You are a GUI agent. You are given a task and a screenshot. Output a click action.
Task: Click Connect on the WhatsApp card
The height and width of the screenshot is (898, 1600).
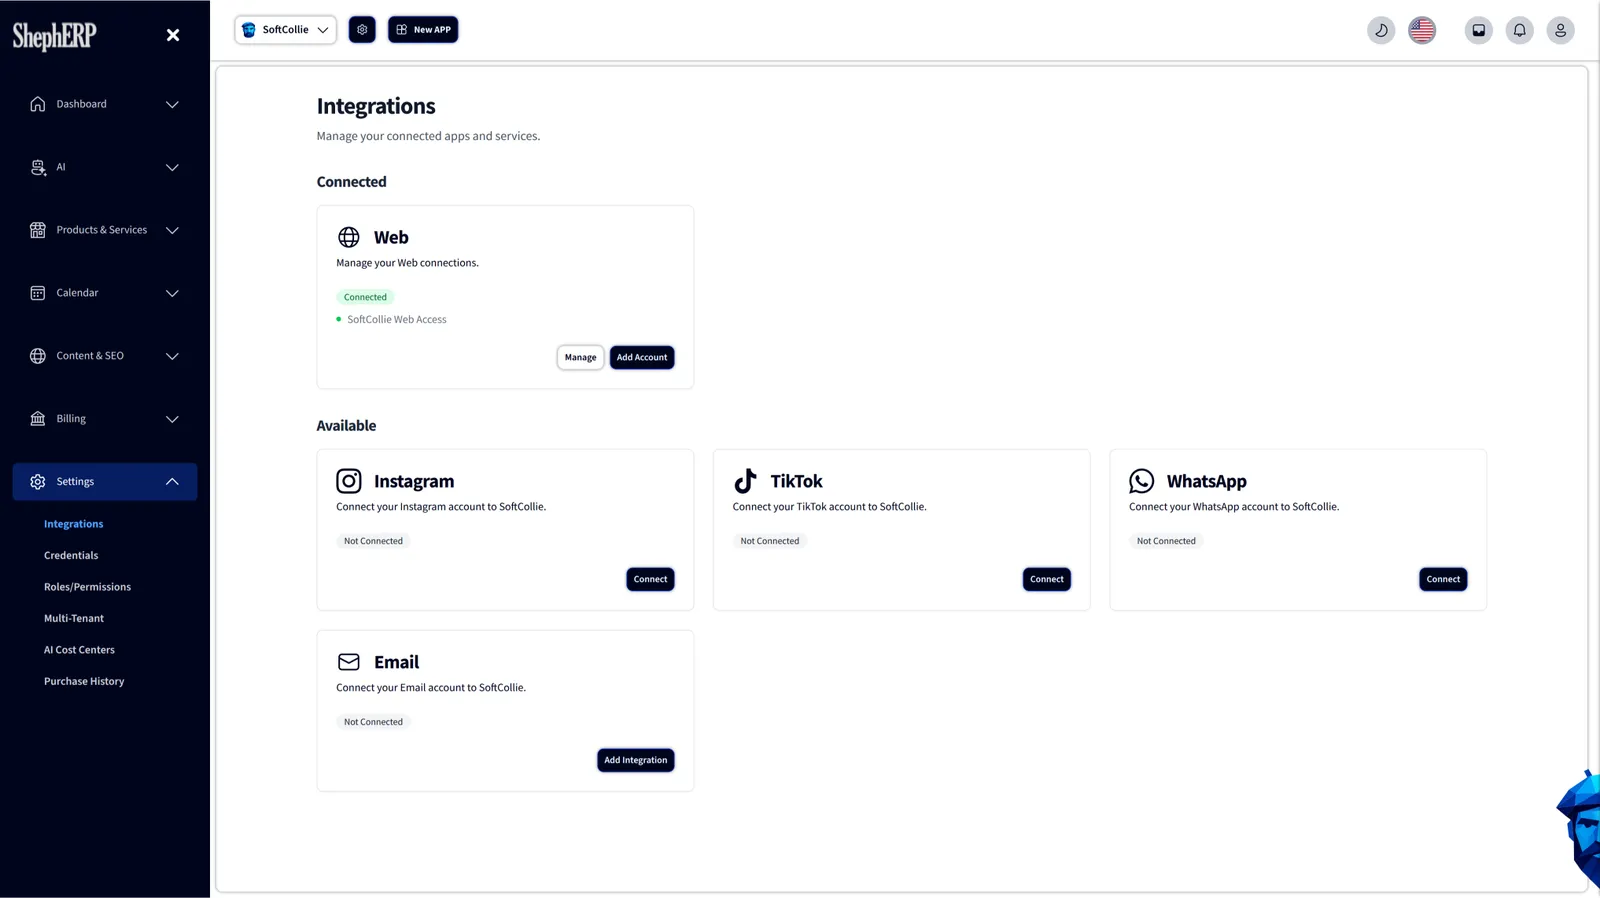(x=1443, y=579)
